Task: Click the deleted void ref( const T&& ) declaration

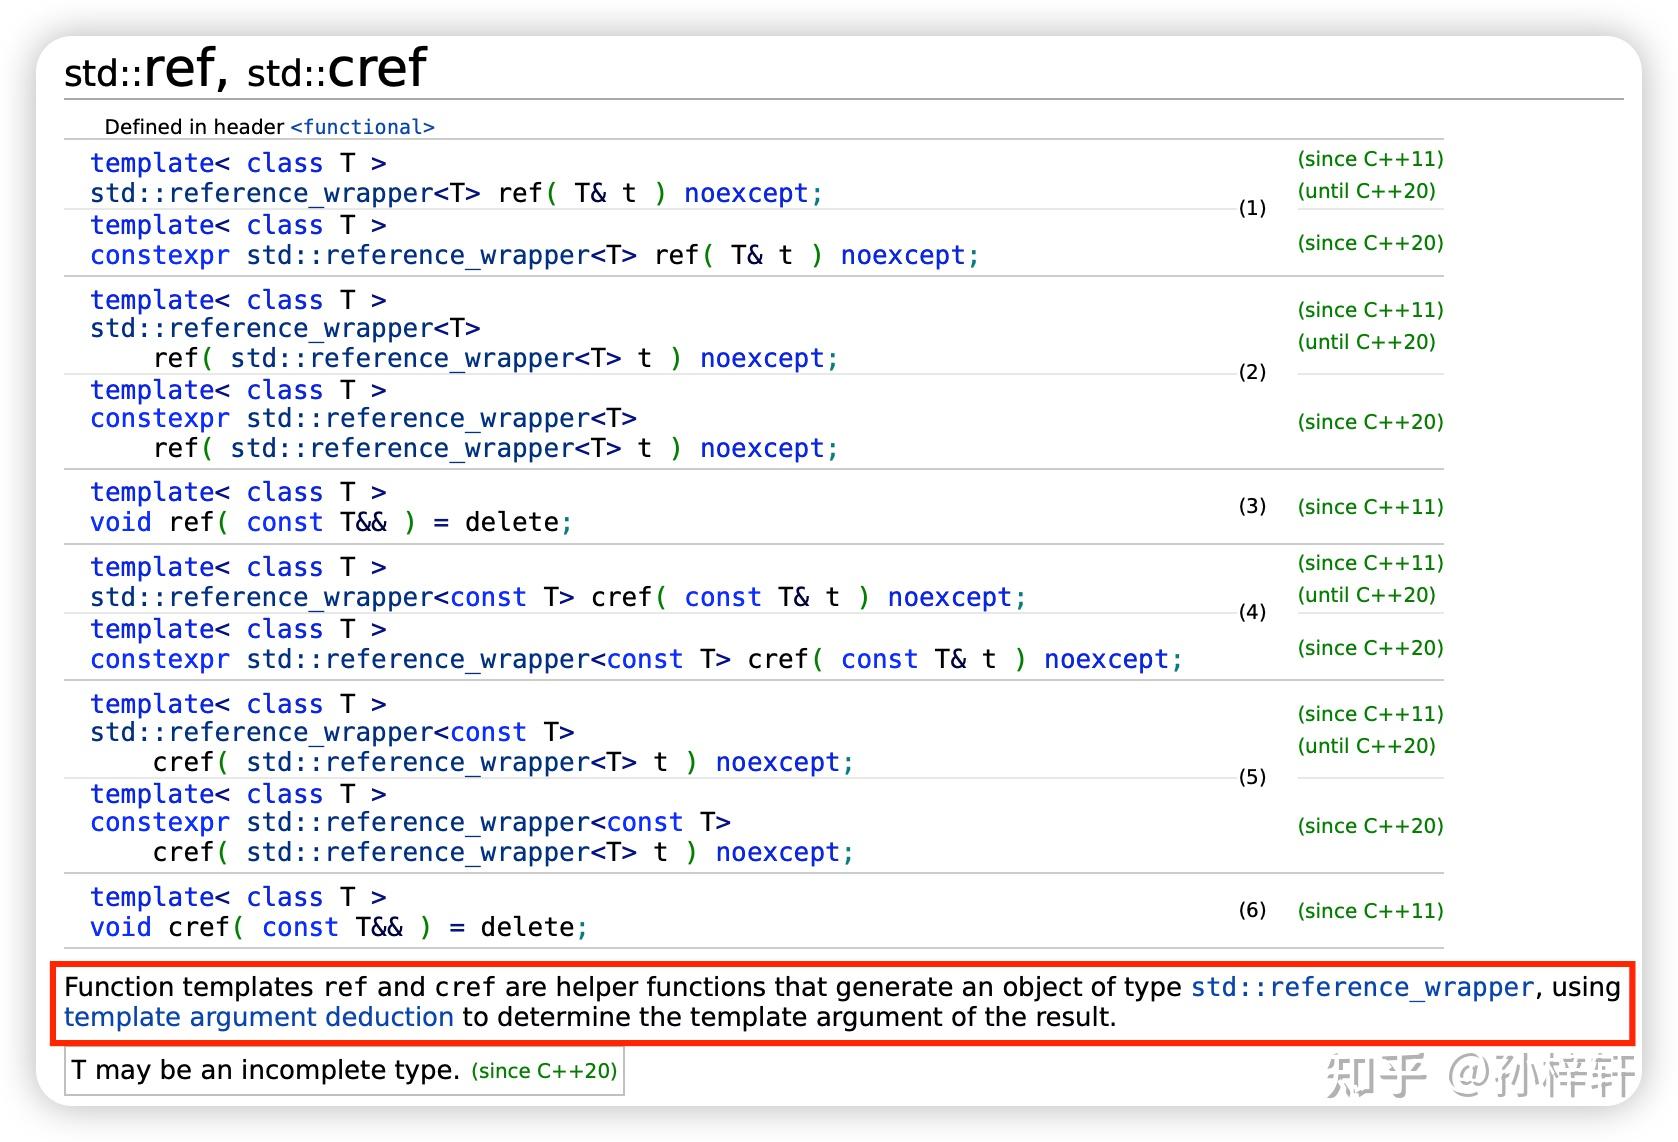Action: pos(330,522)
